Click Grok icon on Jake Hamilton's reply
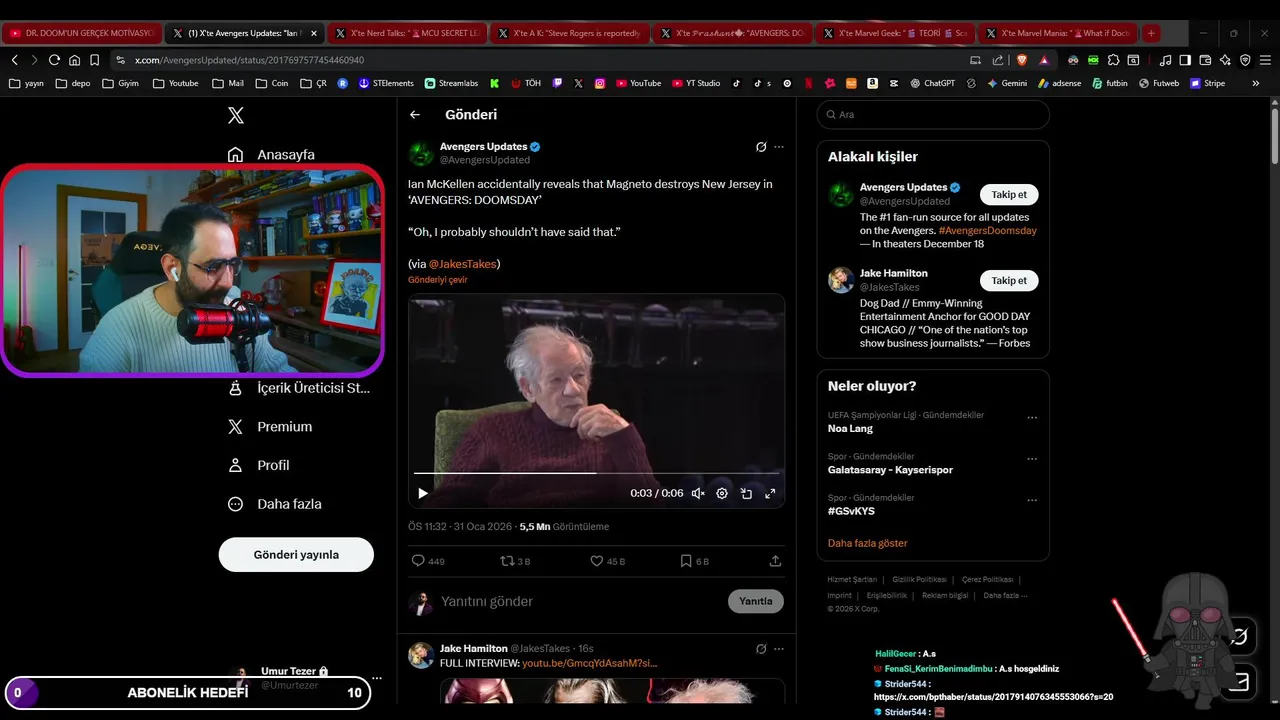 (x=761, y=649)
